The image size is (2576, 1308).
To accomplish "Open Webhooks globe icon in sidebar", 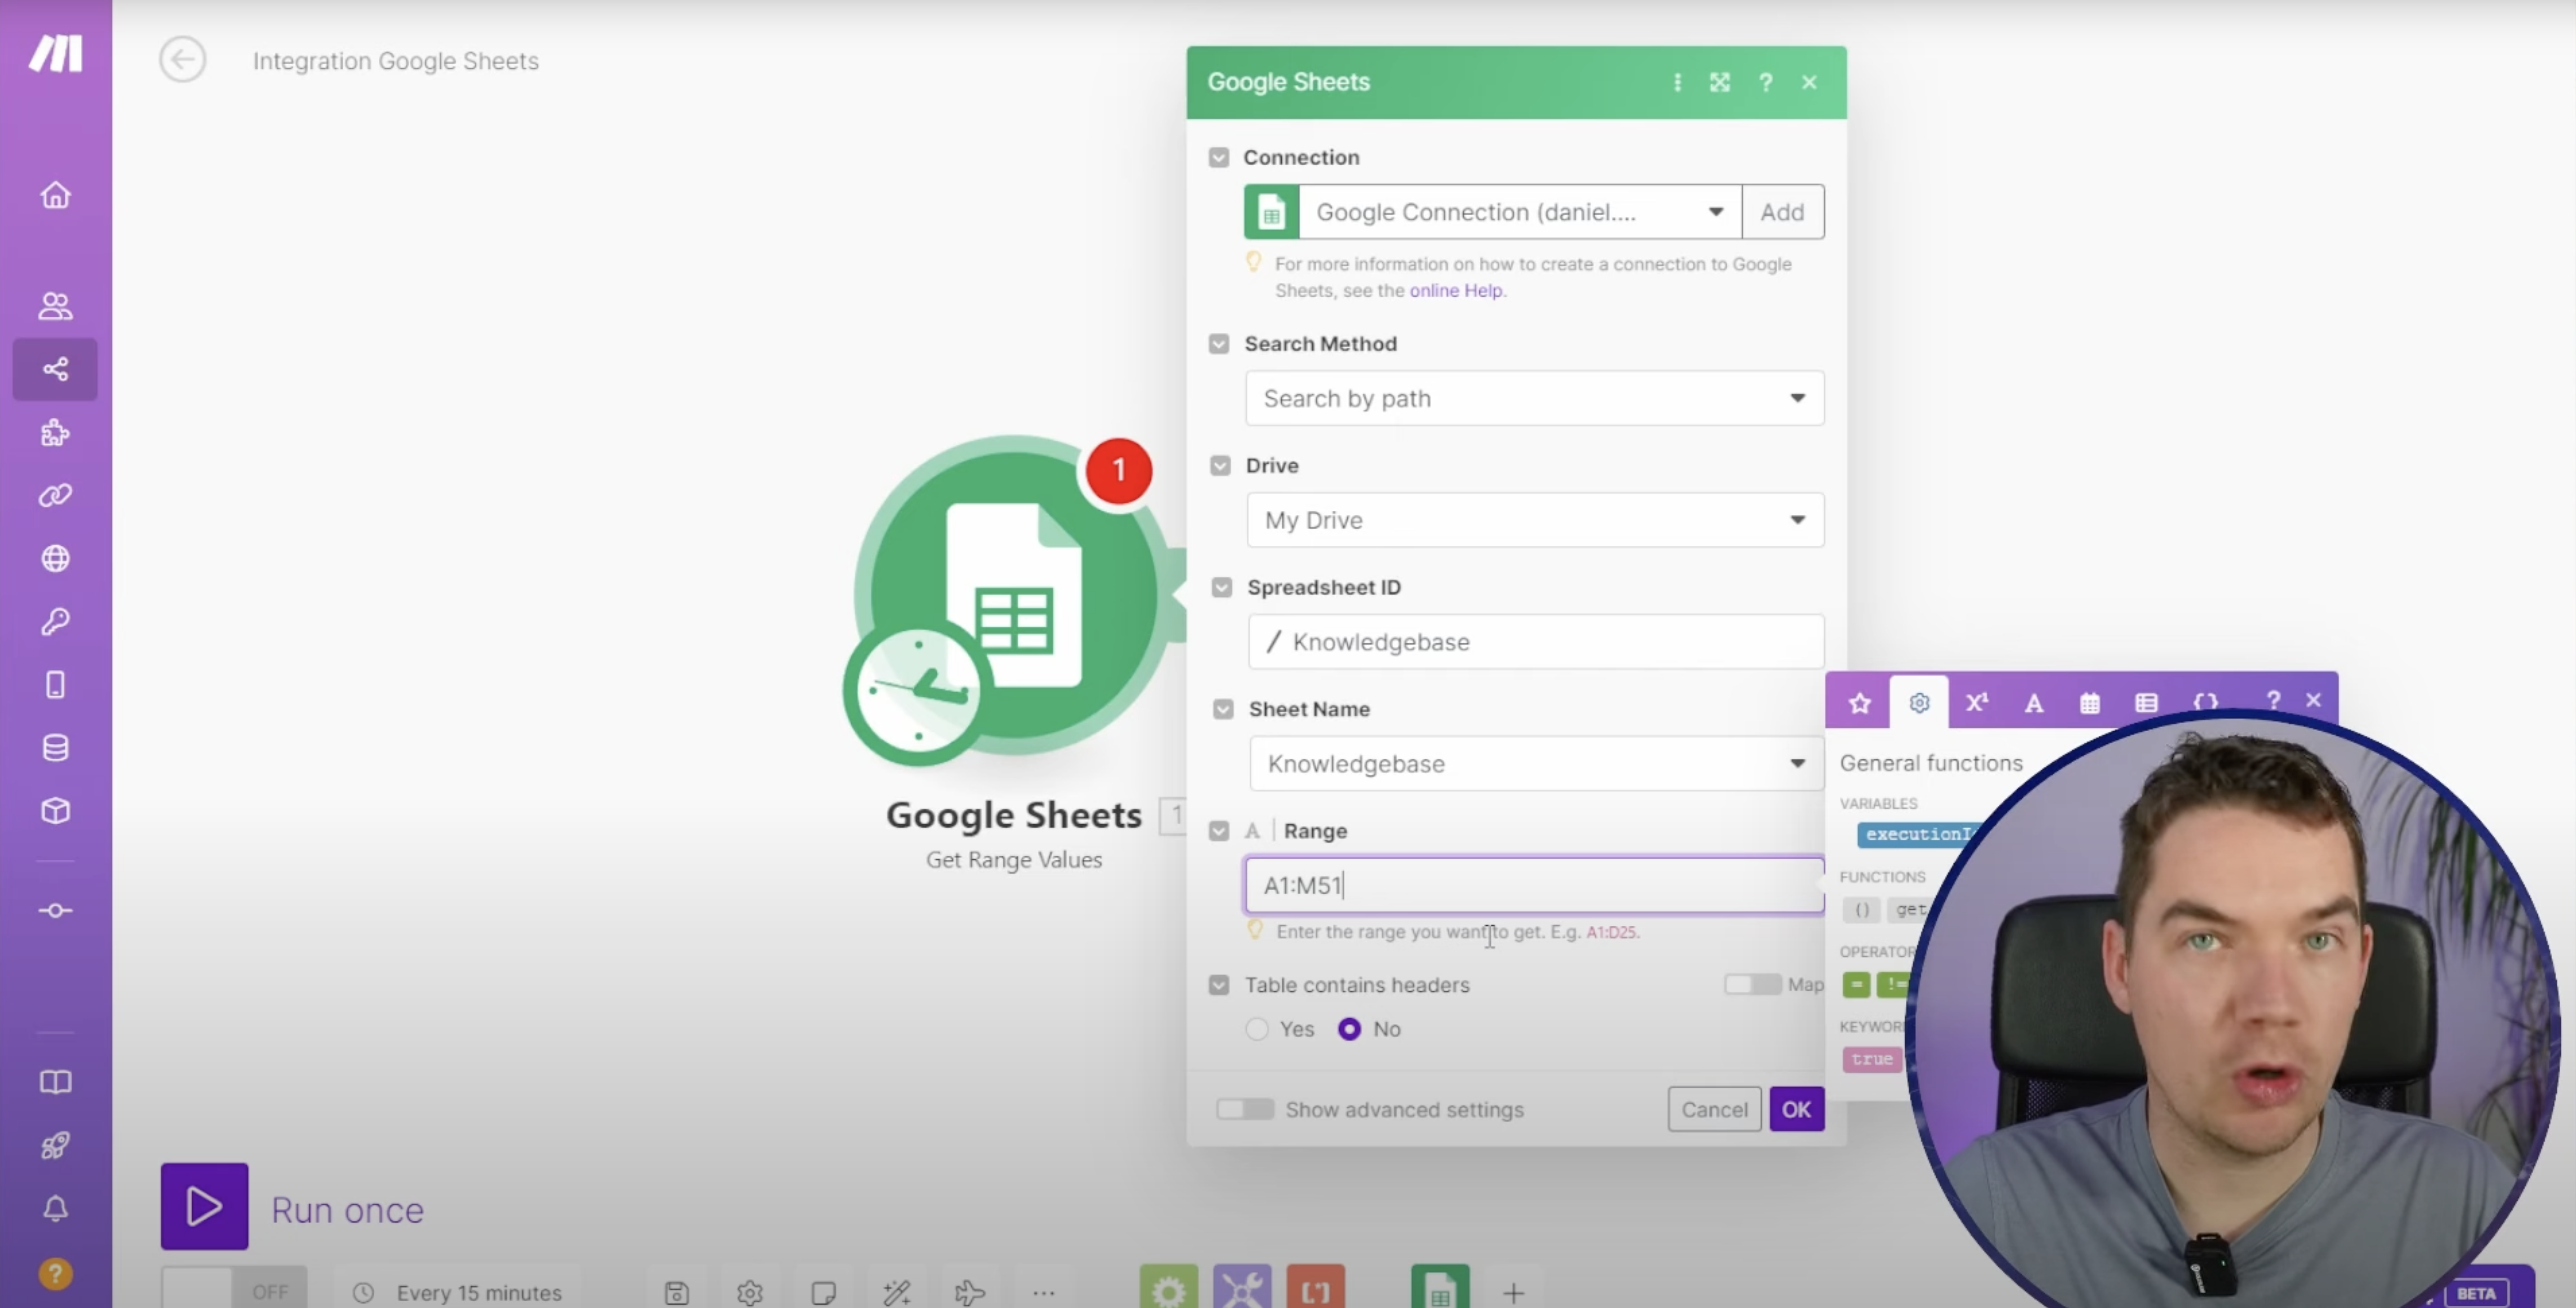I will pos(55,558).
